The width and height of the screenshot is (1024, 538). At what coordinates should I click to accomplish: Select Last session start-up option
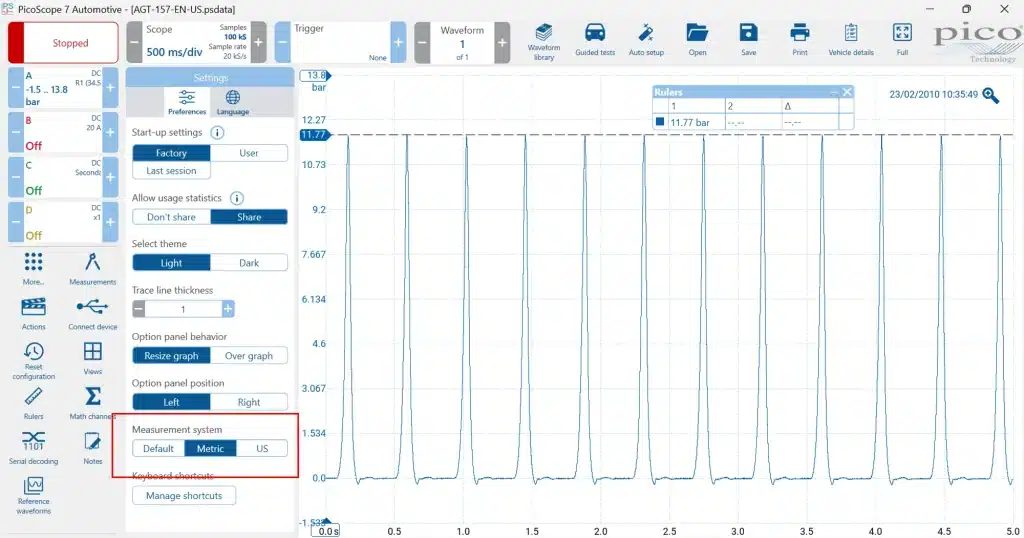click(x=171, y=170)
